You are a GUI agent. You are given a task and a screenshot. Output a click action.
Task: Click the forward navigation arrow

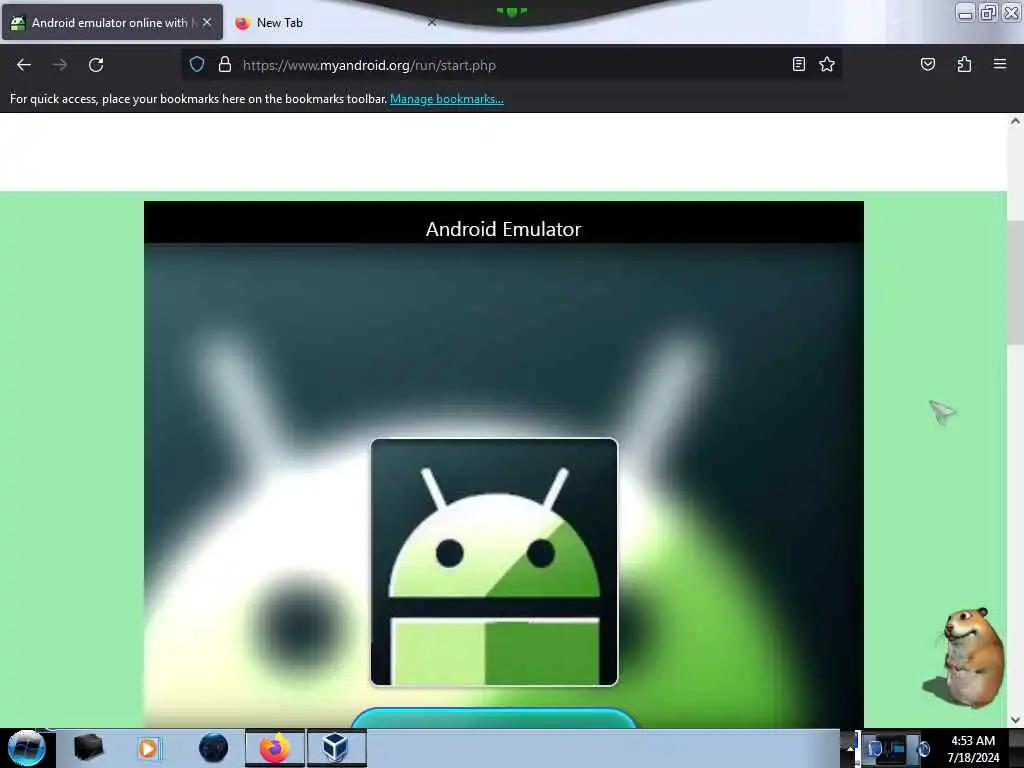(60, 65)
